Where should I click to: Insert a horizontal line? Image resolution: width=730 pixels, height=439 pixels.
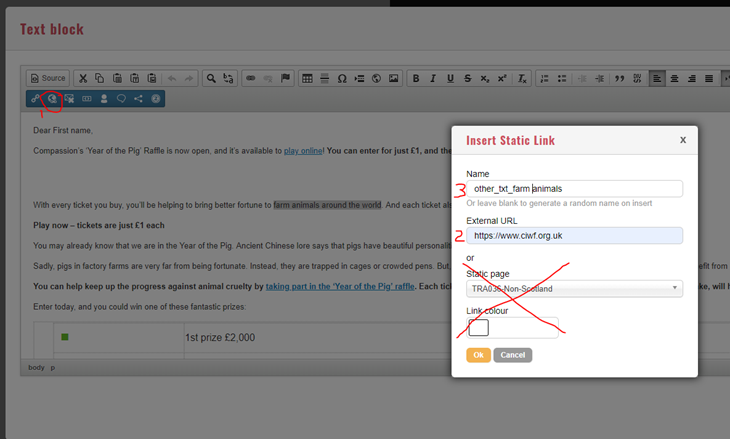tap(324, 78)
